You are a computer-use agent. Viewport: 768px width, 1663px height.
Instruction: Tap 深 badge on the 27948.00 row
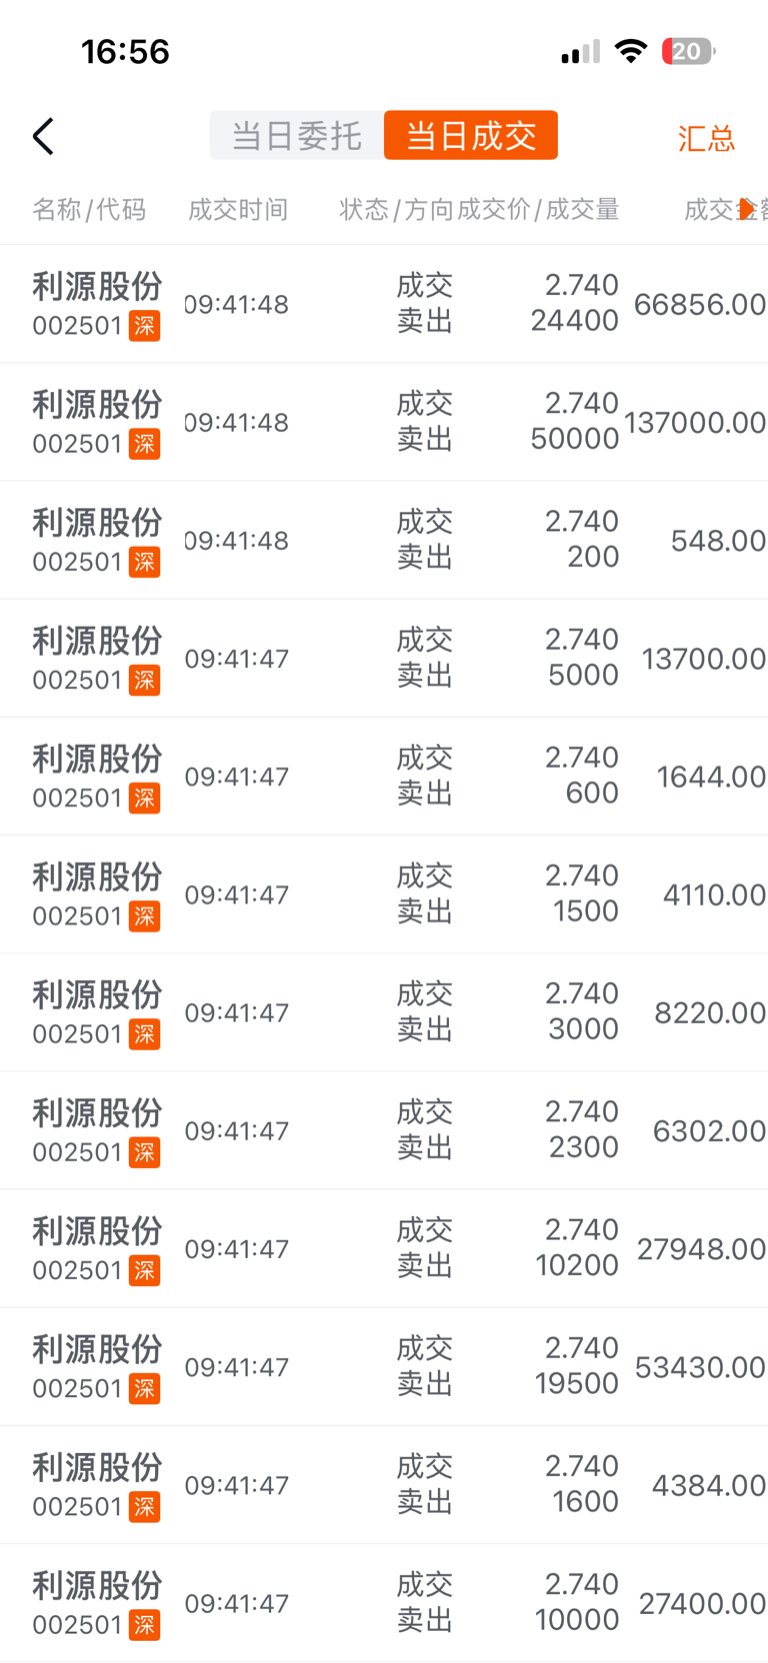[144, 1270]
